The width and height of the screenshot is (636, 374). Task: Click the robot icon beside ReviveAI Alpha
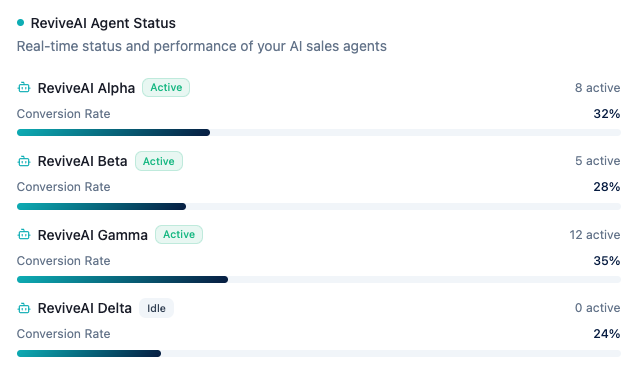click(24, 87)
